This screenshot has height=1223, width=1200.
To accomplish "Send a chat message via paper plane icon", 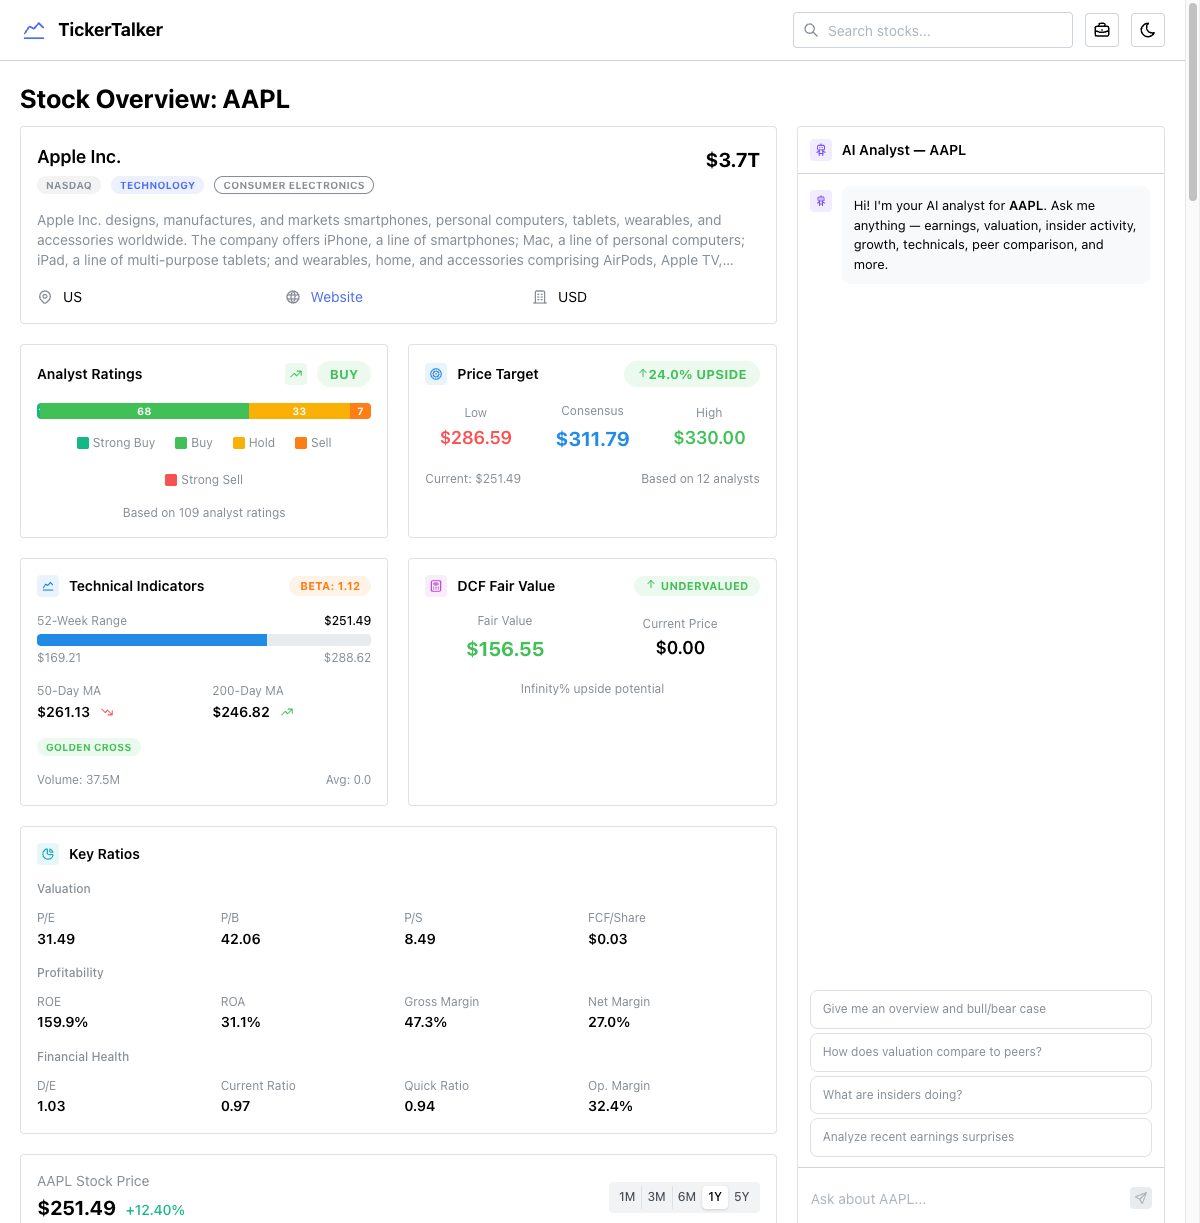I will click(x=1140, y=1198).
